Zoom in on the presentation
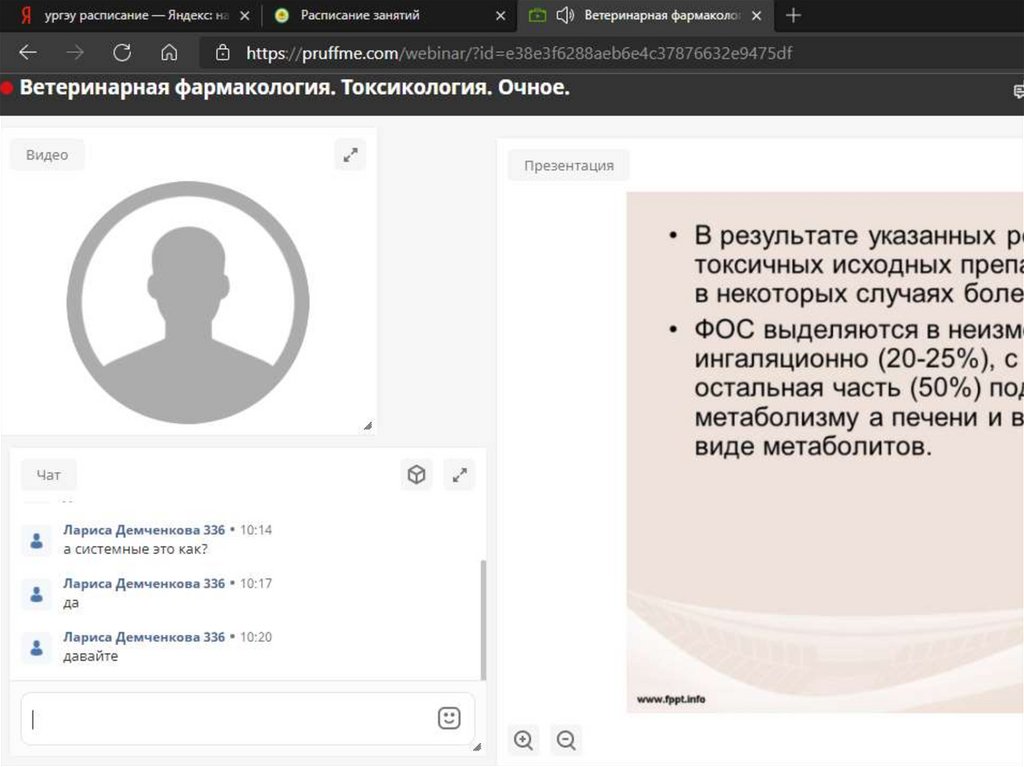1024x767 pixels. [x=523, y=740]
